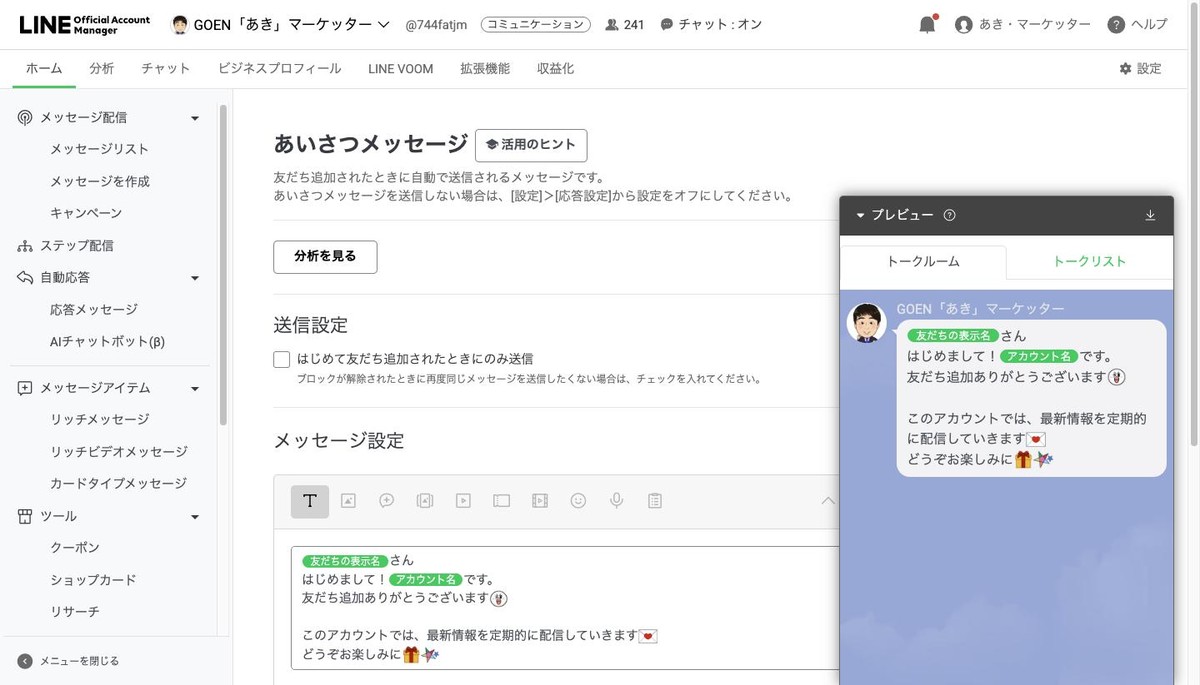The width and height of the screenshot is (1200, 685).
Task: Click the LINE Official Account Manager logo
Action: coord(87,25)
